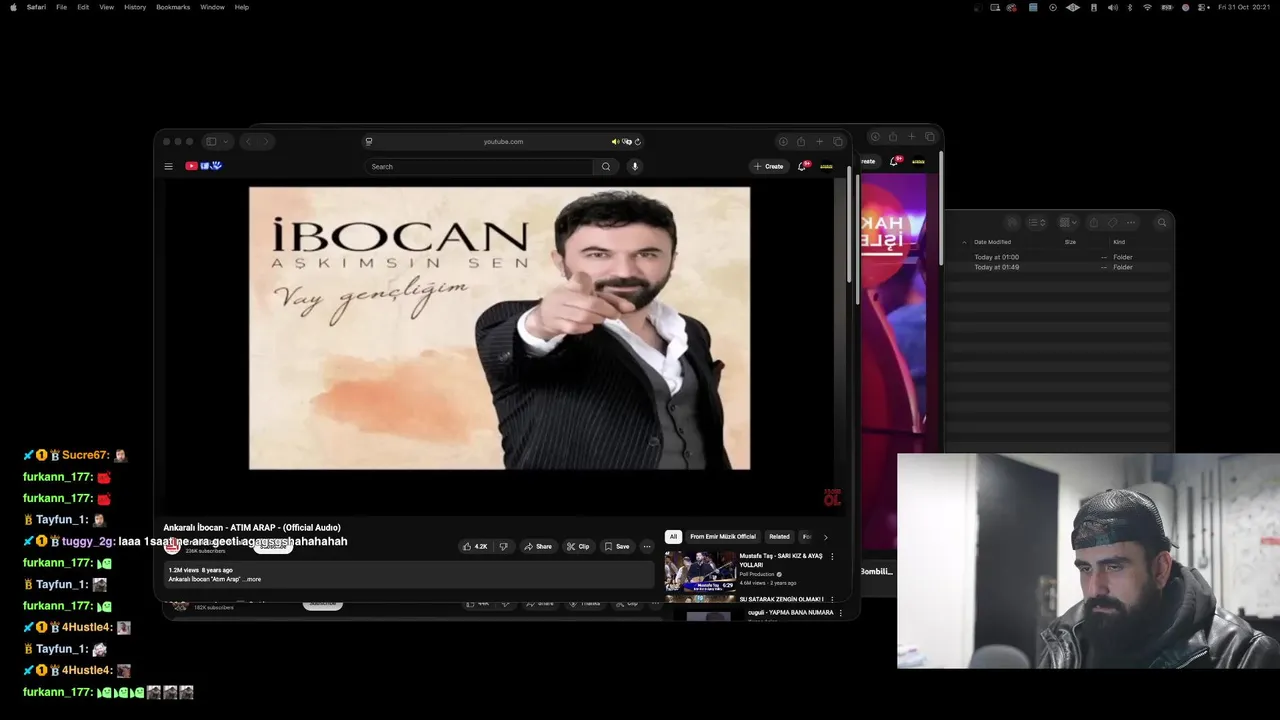Open the Safari menu
This screenshot has width=1280, height=720.
[x=36, y=7]
